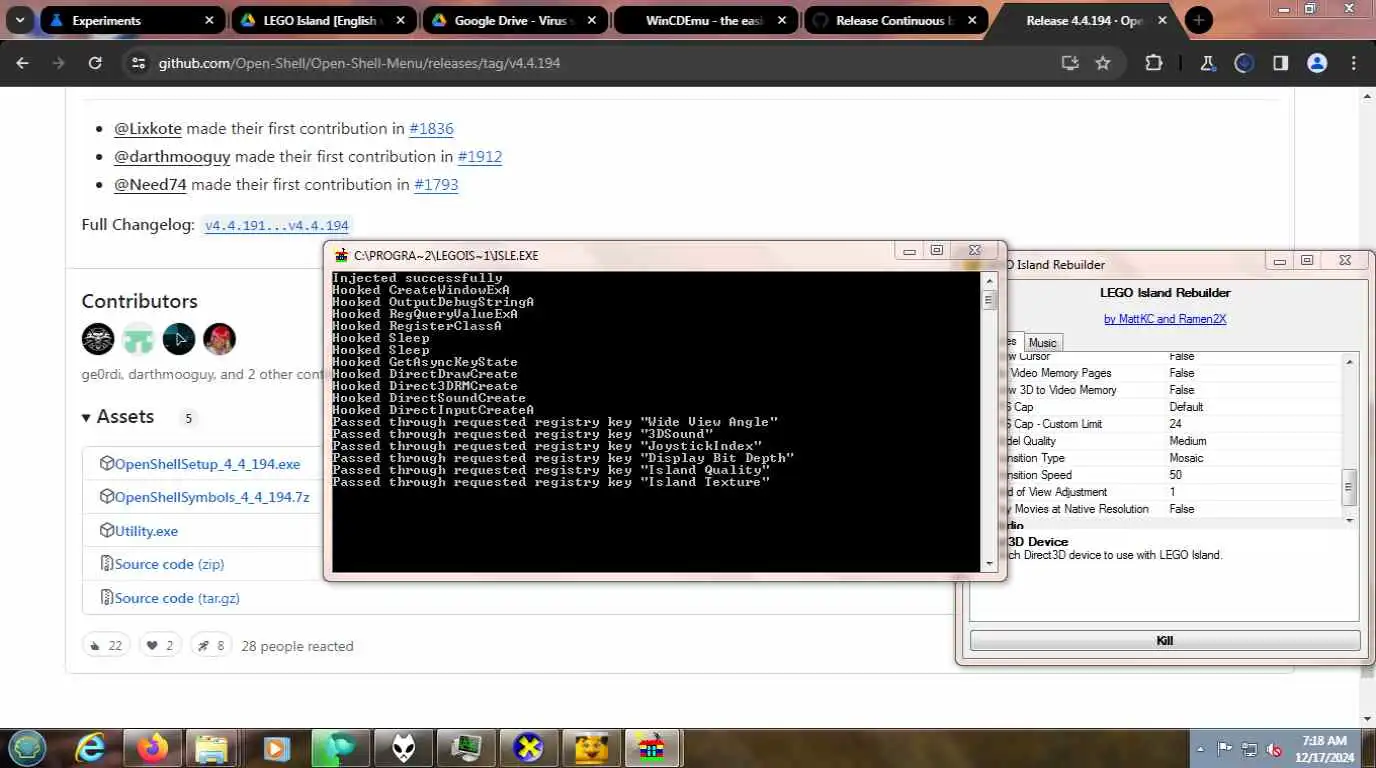Switch to the Google Drive tab
The image size is (1376, 768).
[515, 20]
